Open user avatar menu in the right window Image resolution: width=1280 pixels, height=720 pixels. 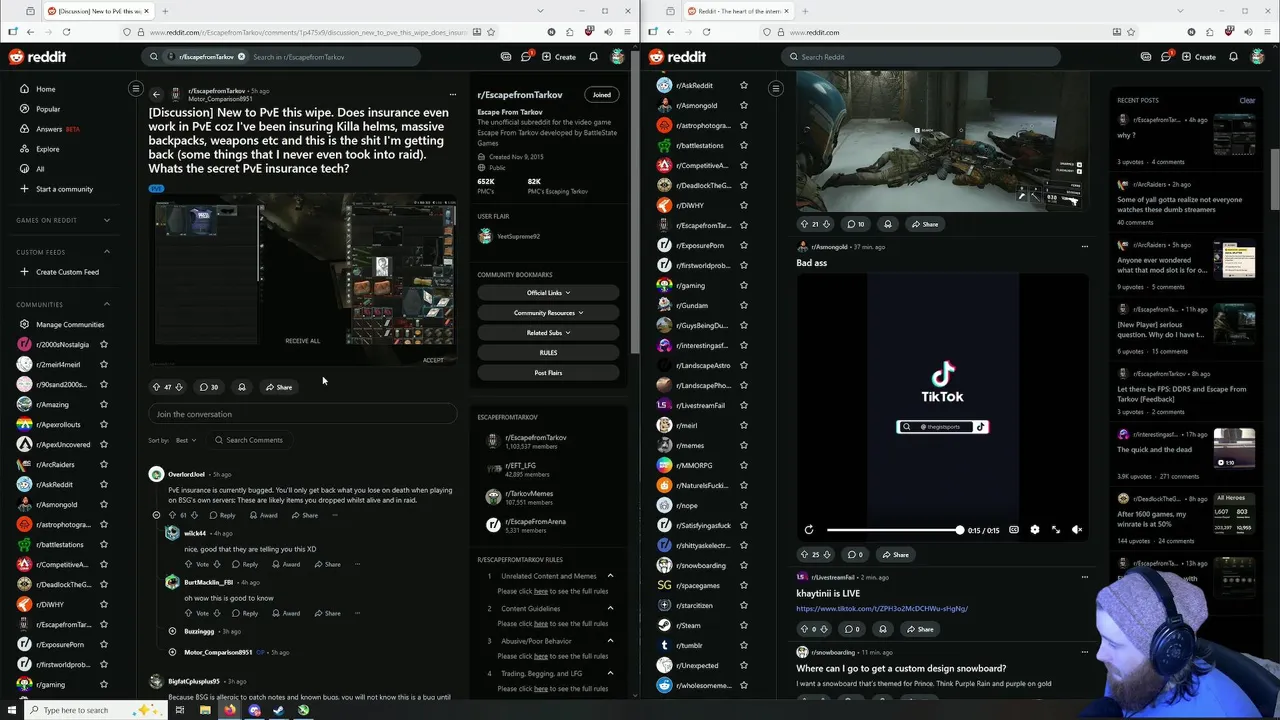(1259, 57)
